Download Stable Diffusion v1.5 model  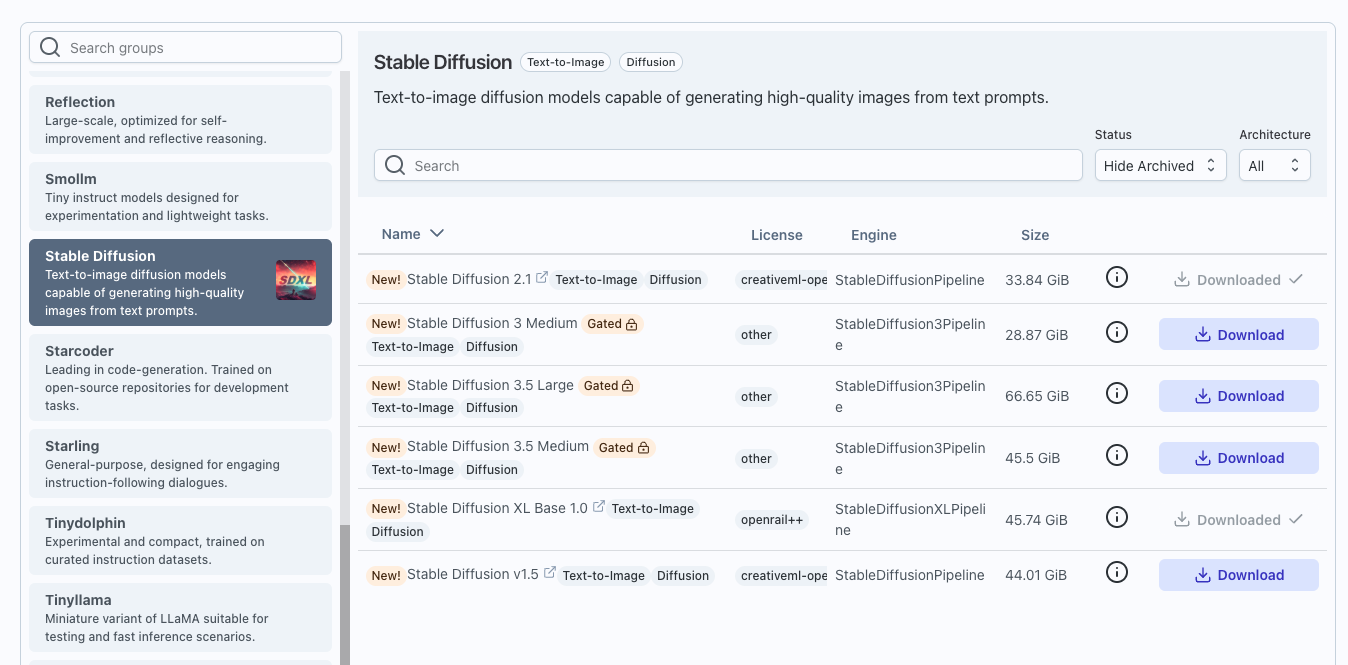[1238, 575]
